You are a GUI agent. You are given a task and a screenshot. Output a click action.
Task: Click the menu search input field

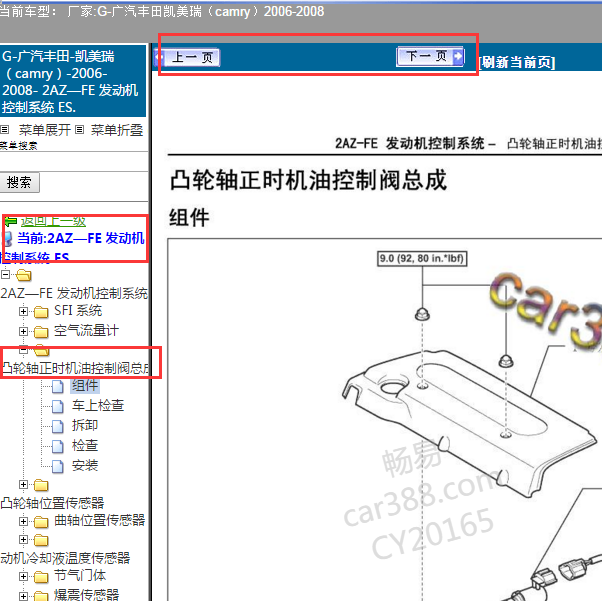pyautogui.click(x=73, y=161)
